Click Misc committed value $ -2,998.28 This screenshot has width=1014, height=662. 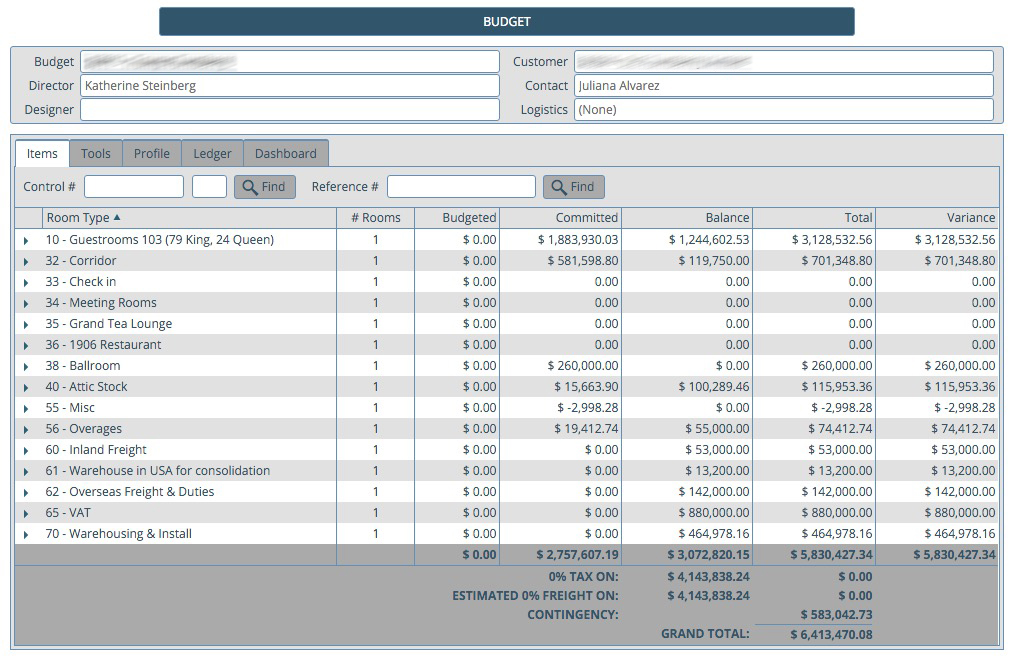(x=588, y=408)
